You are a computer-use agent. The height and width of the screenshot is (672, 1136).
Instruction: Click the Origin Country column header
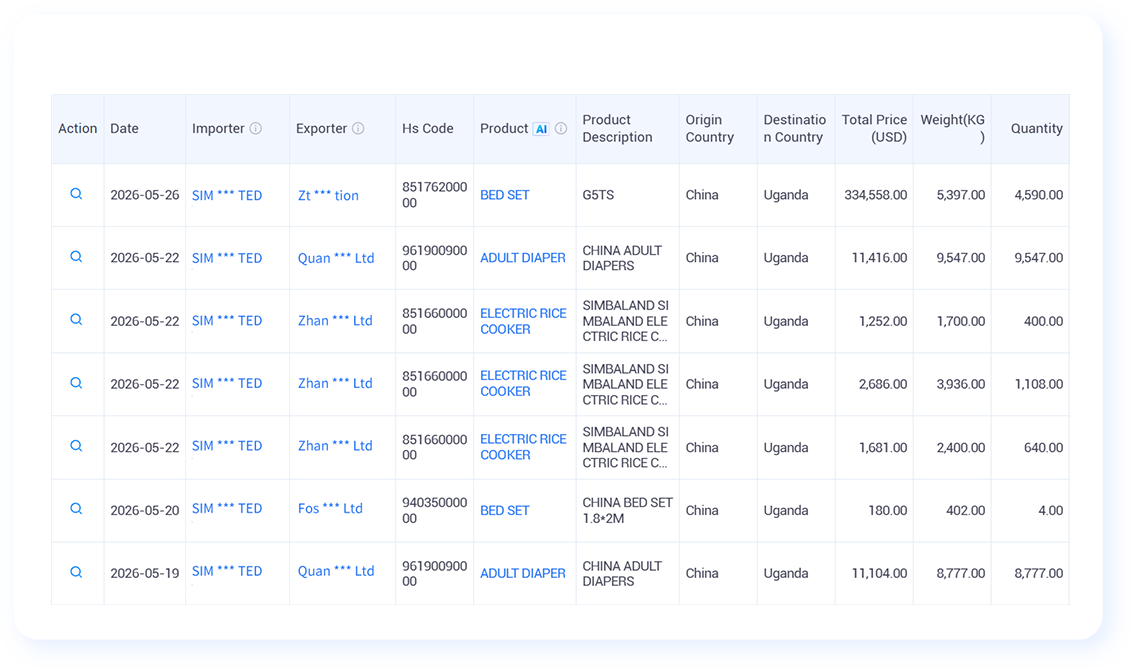710,128
